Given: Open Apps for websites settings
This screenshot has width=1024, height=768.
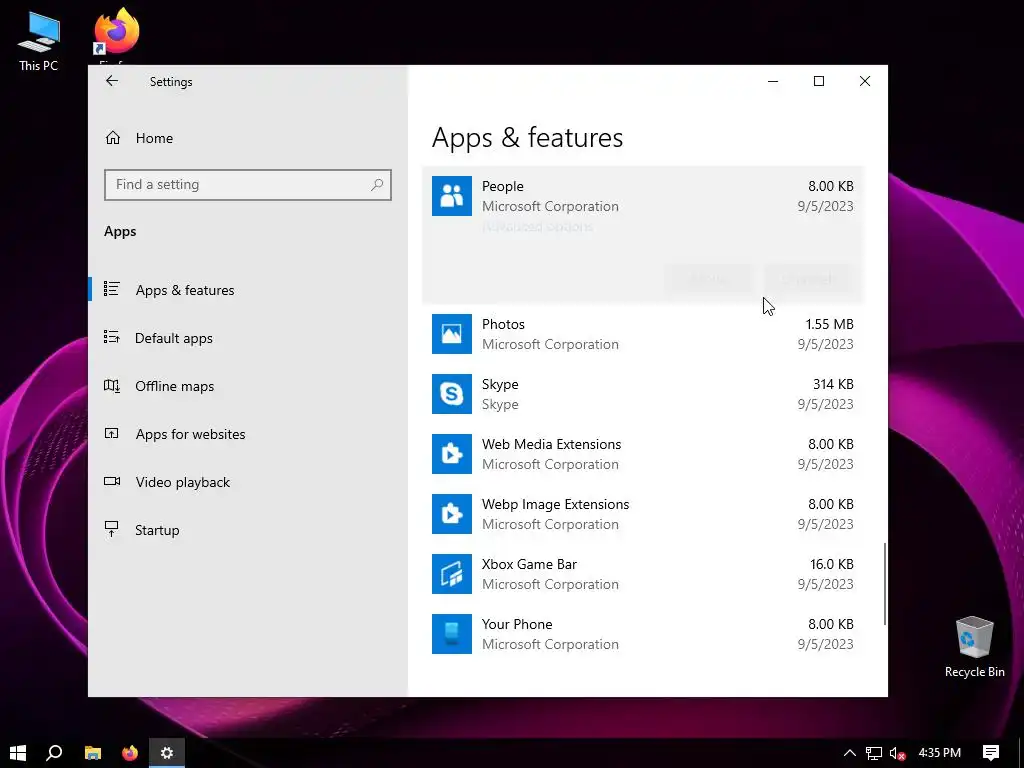Looking at the screenshot, I should (x=190, y=434).
